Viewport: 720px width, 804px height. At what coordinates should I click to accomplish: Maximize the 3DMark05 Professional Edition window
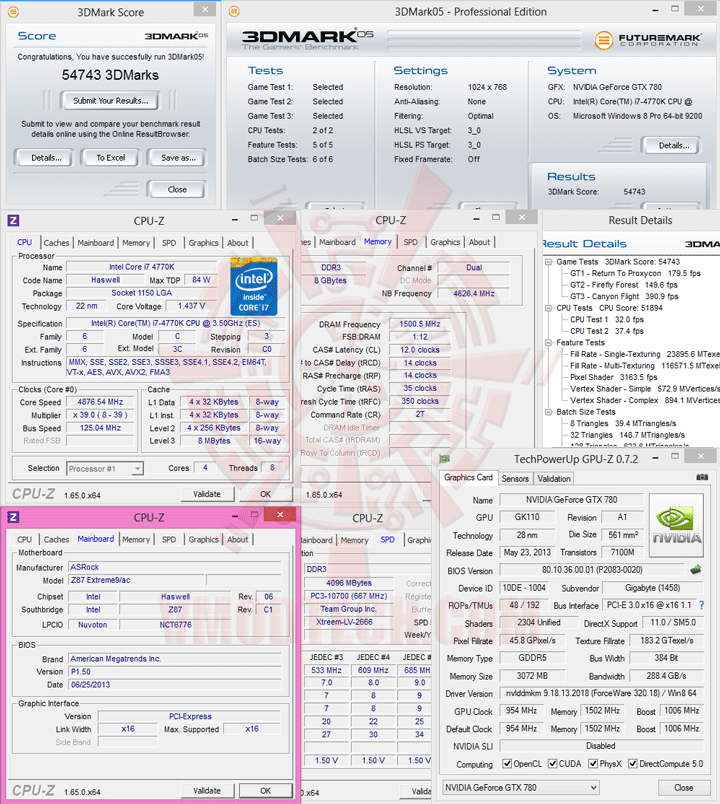click(675, 9)
